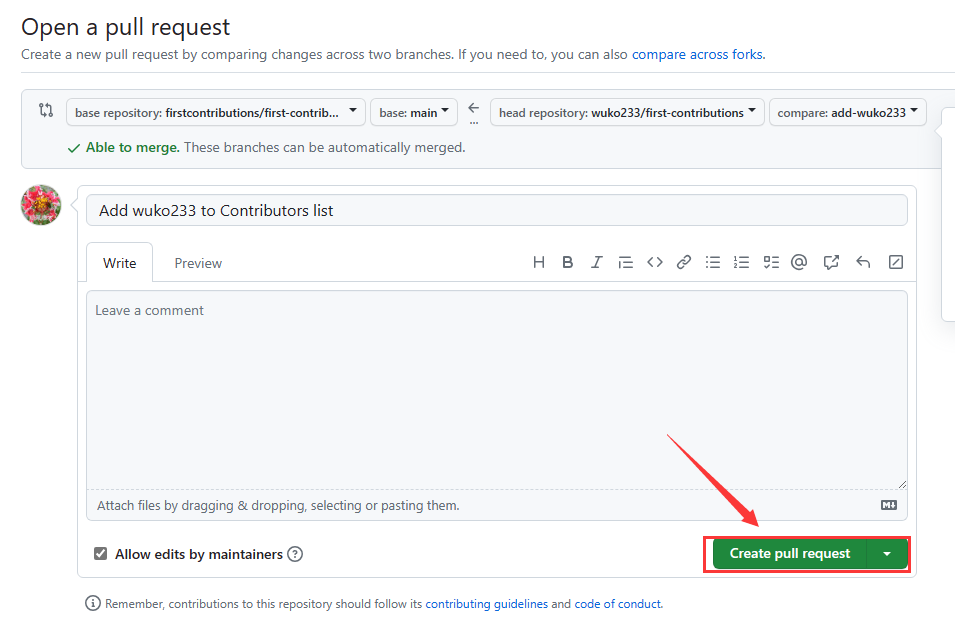The width and height of the screenshot is (955, 625).
Task: Apply bold formatting in editor toolbar
Action: (568, 263)
